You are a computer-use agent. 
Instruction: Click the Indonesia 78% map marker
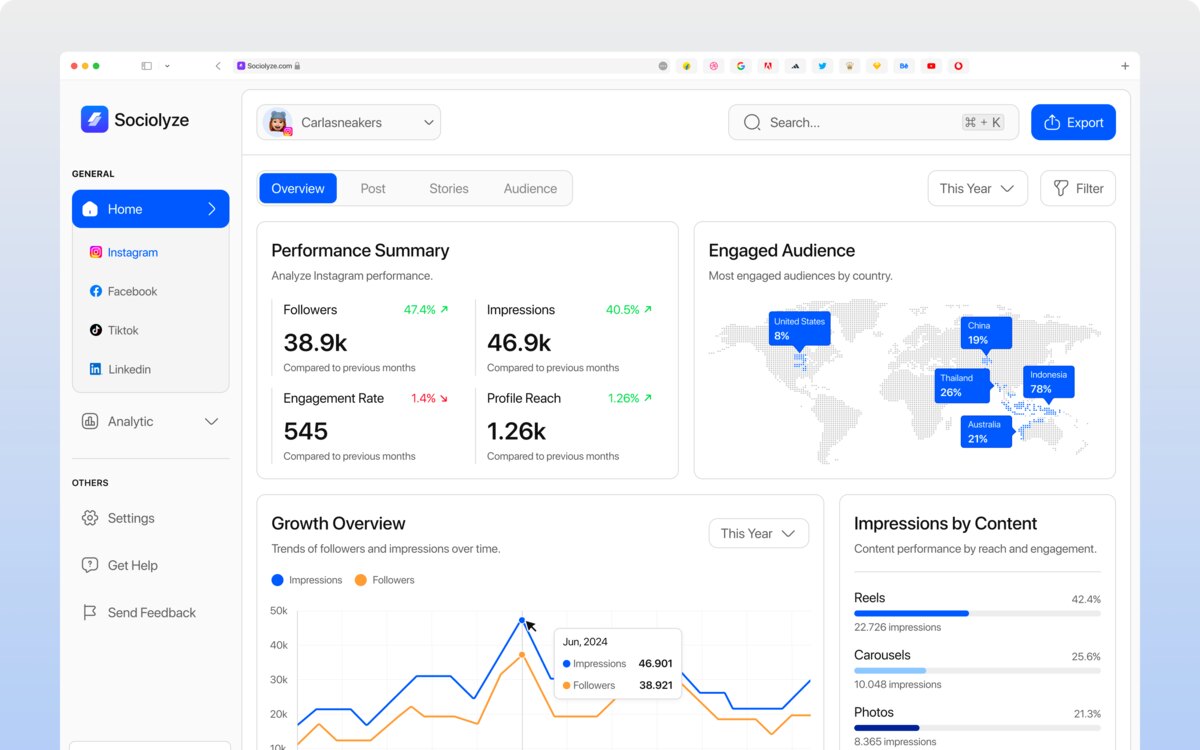1049,383
